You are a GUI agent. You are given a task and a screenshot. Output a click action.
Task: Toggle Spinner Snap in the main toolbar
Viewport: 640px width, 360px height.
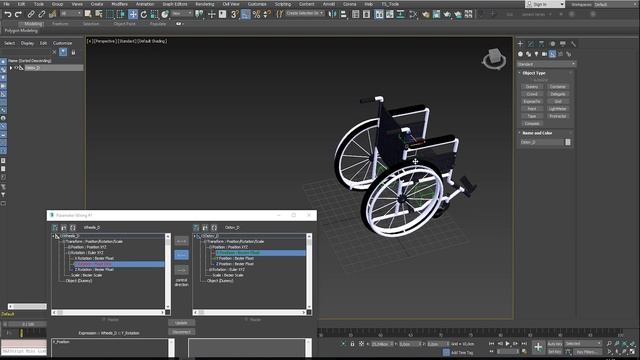click(267, 14)
